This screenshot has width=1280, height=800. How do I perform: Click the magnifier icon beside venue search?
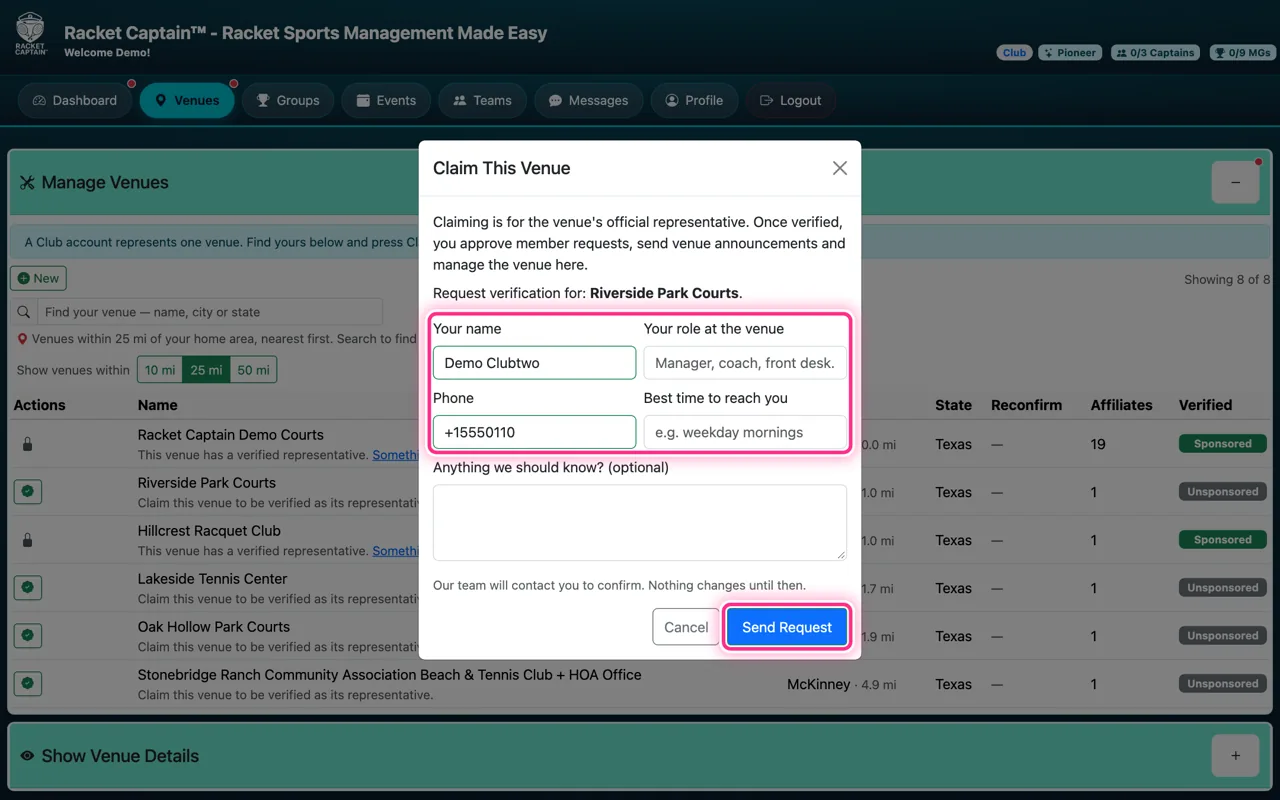(24, 312)
